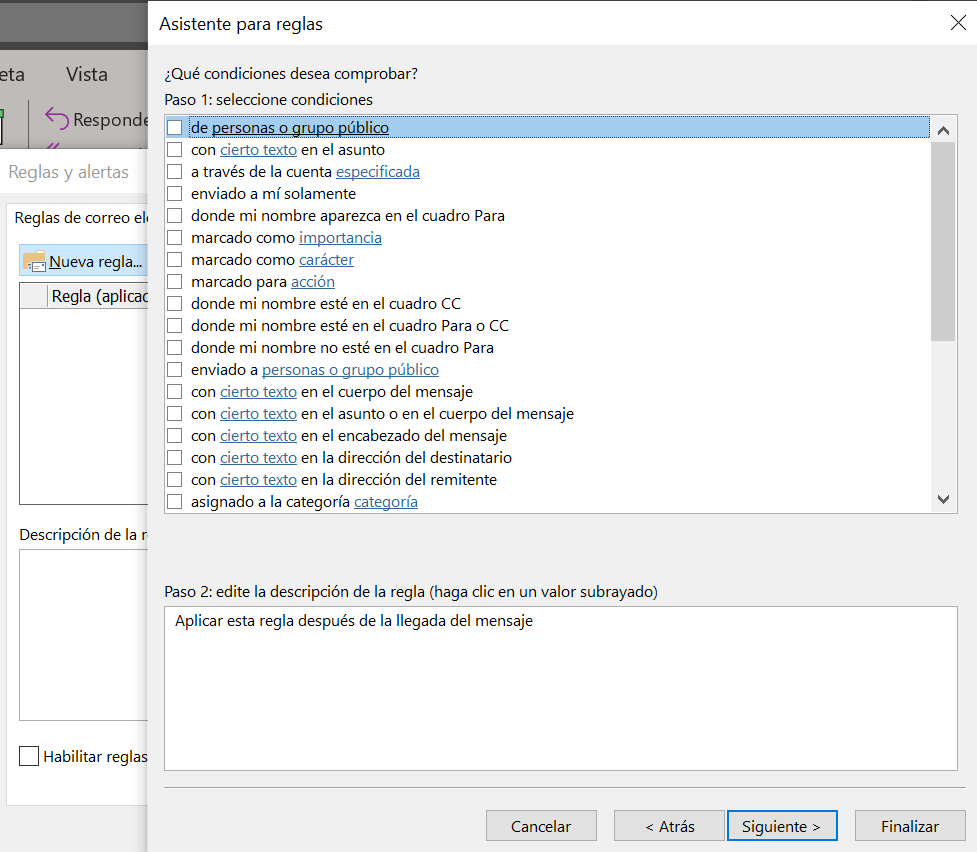Check 'cierto texto en la dirección del remitente' box

click(x=174, y=479)
